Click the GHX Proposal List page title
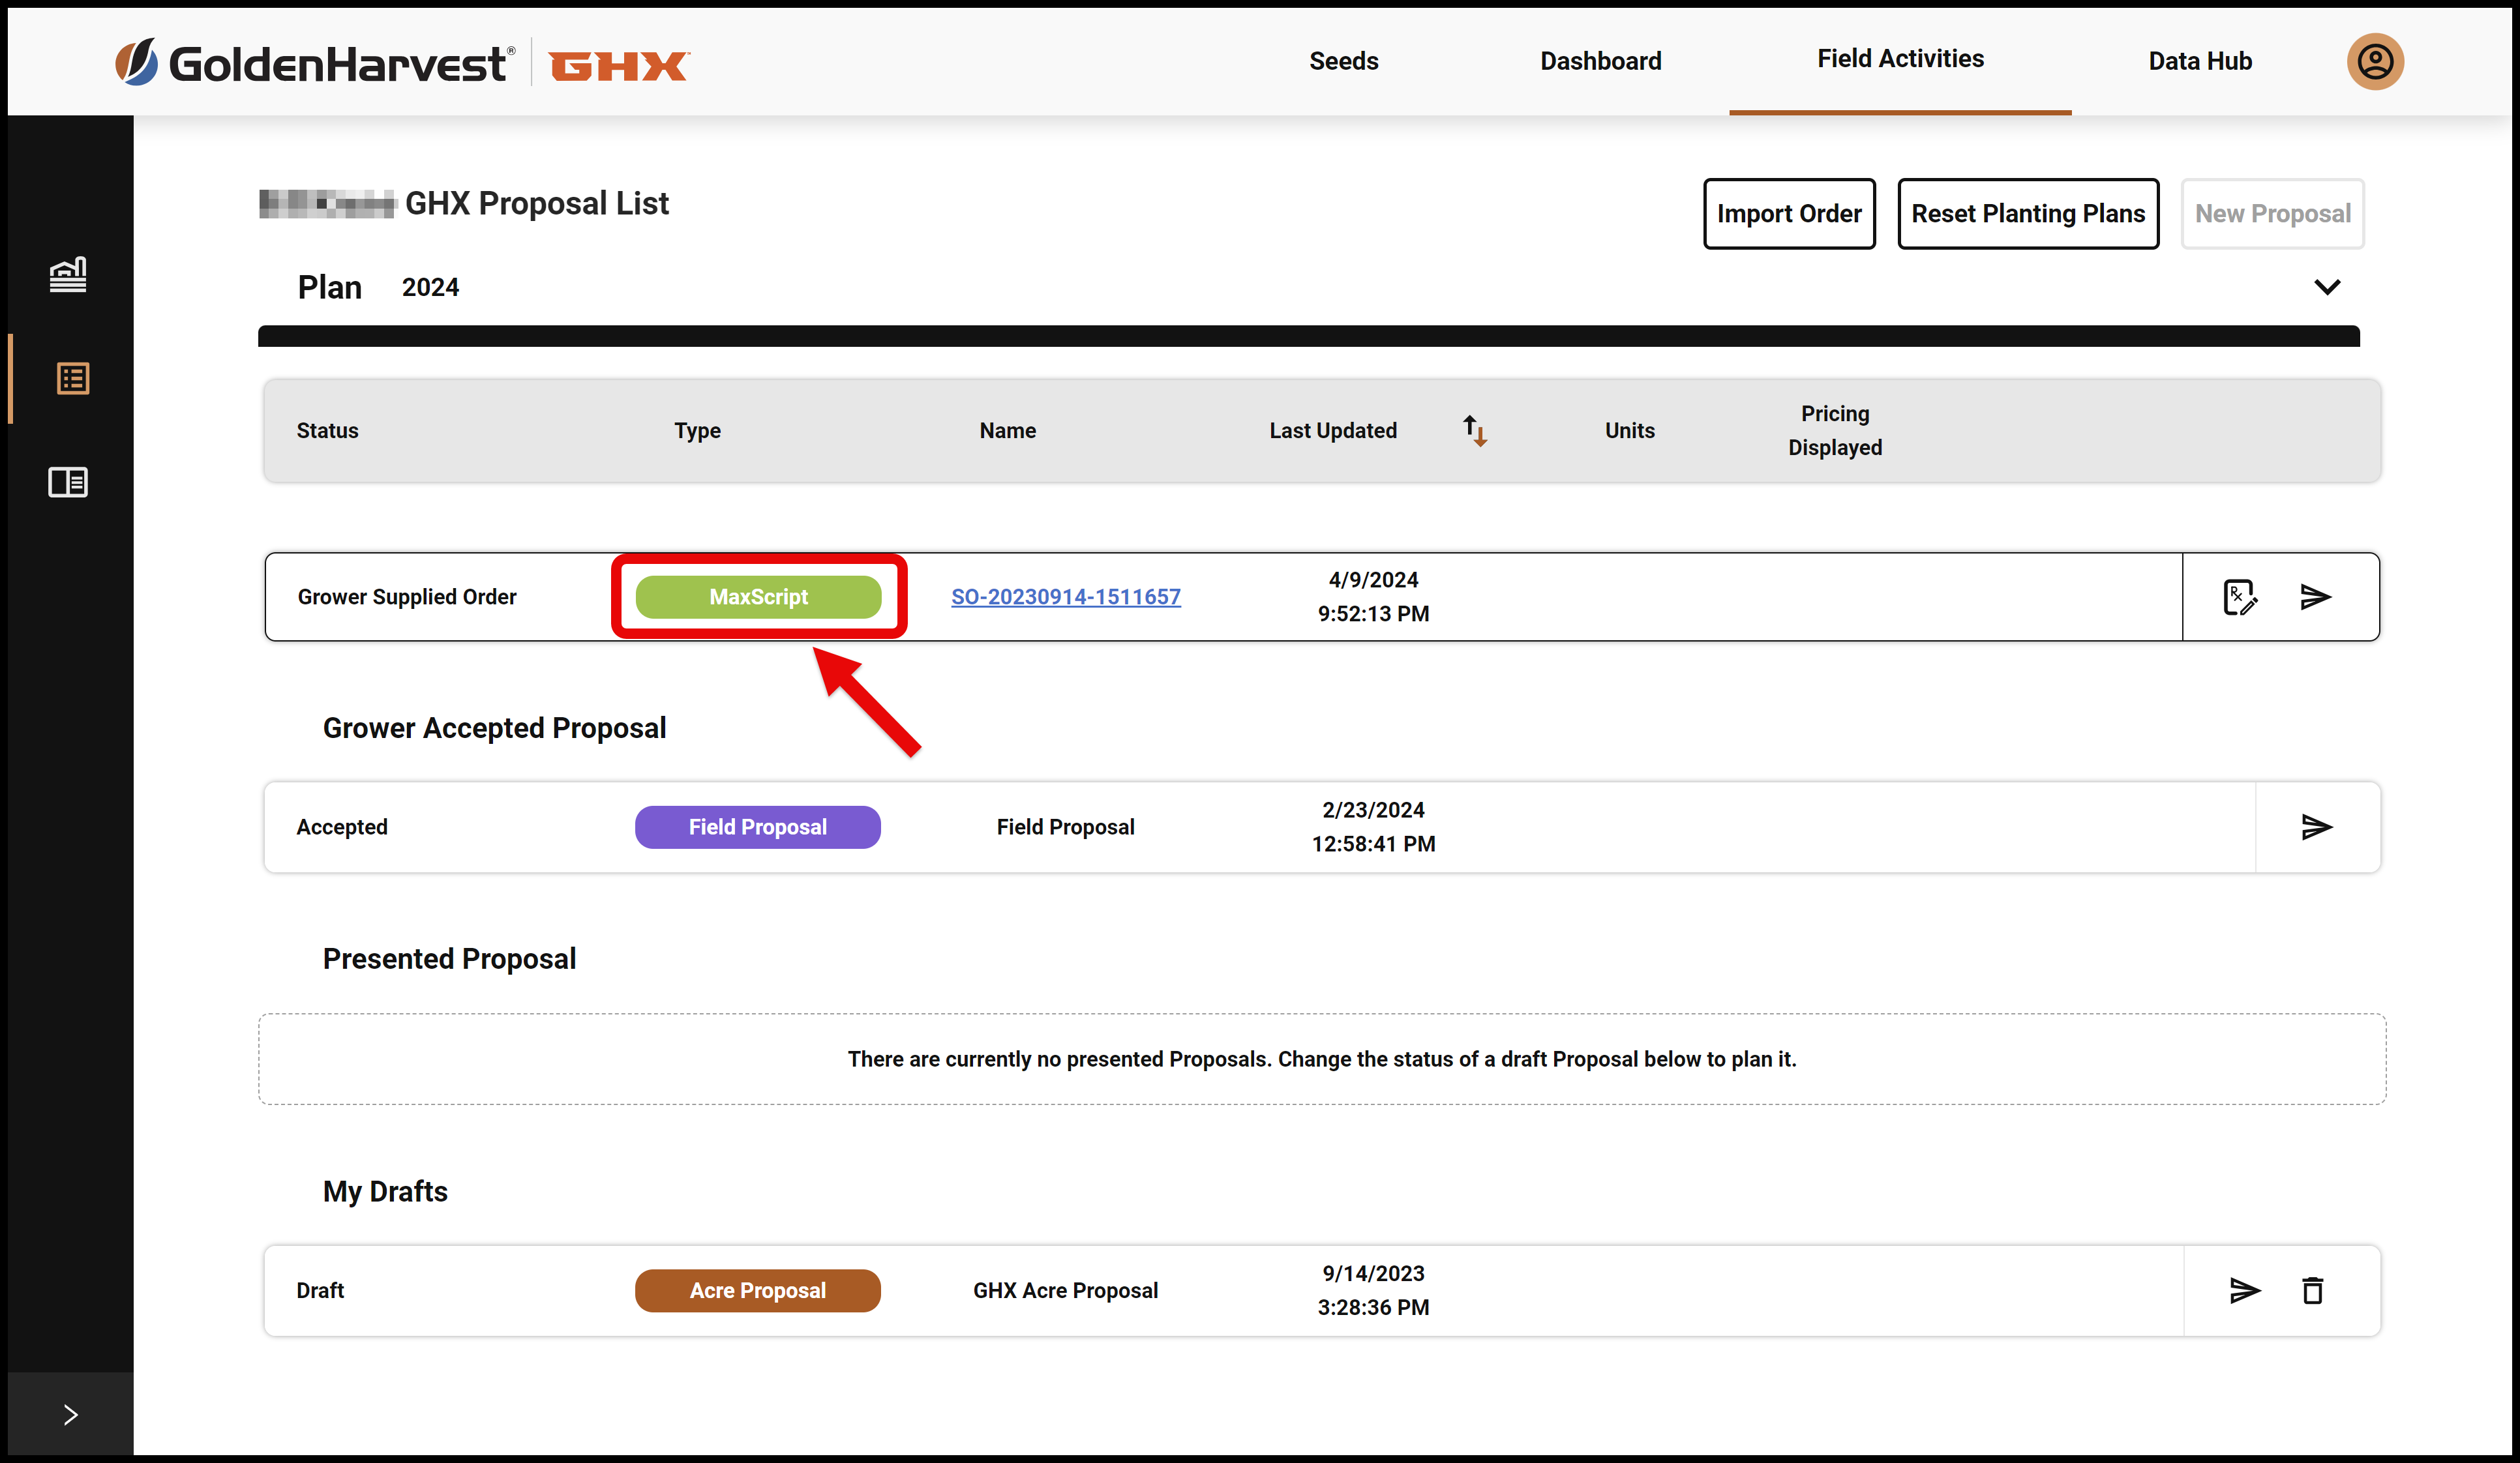The width and height of the screenshot is (2520, 1463). [x=537, y=204]
